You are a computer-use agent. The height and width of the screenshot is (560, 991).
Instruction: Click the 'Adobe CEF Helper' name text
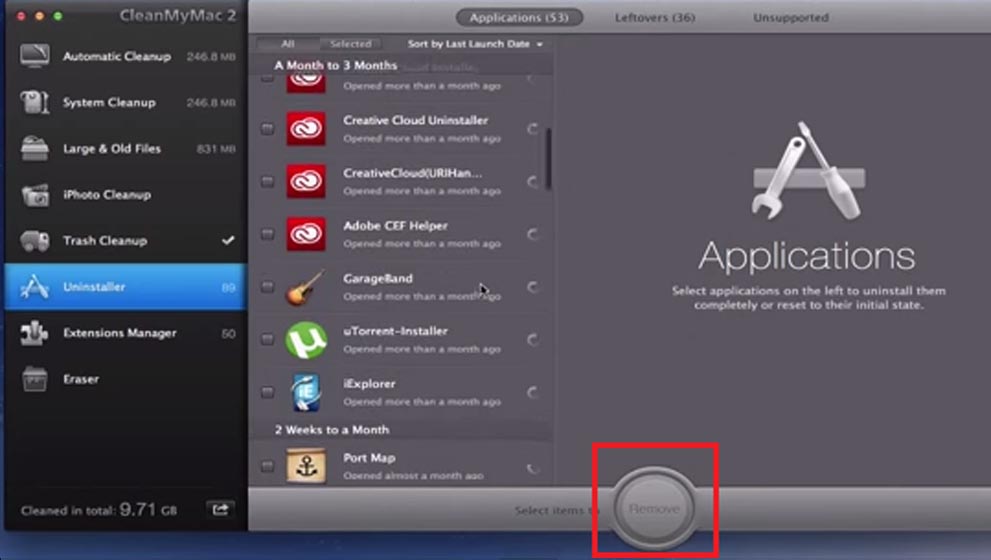[x=396, y=226]
